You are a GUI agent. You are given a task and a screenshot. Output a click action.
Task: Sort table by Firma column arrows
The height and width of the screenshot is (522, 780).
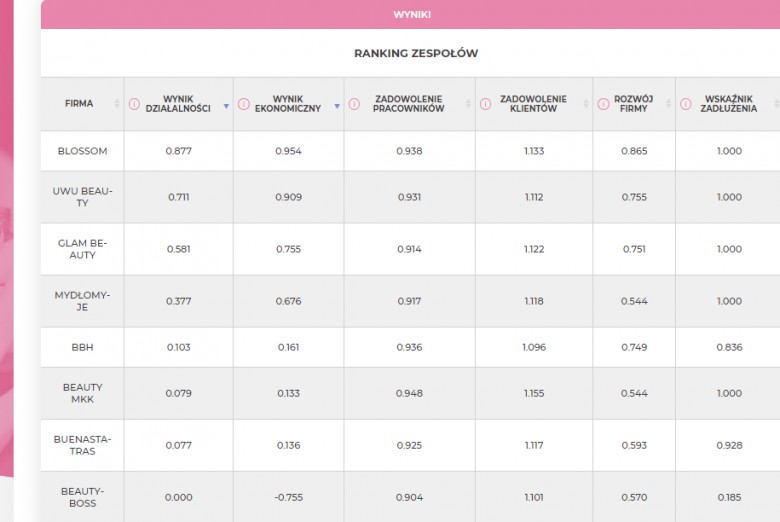[x=117, y=104]
